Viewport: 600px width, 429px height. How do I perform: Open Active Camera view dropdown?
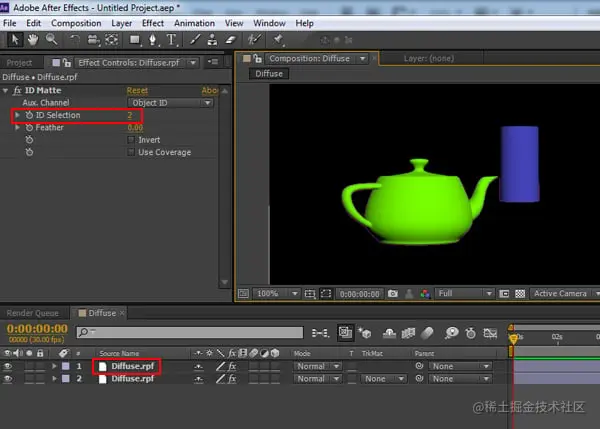565,294
